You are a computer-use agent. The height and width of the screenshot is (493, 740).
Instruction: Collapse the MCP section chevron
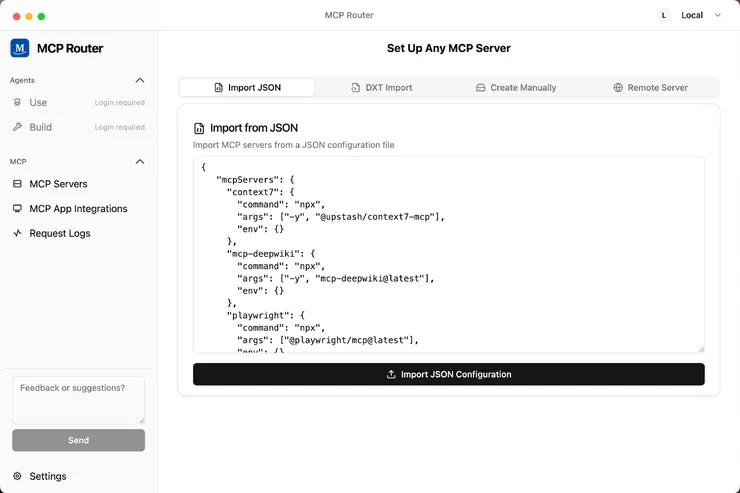pos(140,161)
